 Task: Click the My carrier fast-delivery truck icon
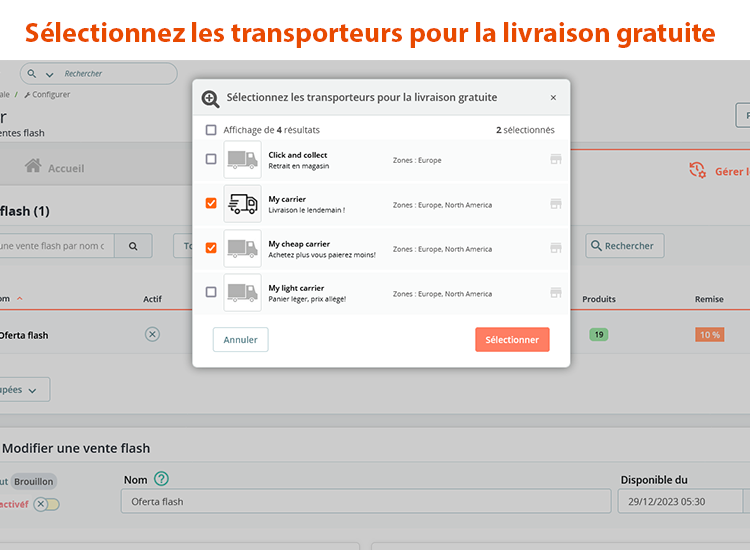243,204
